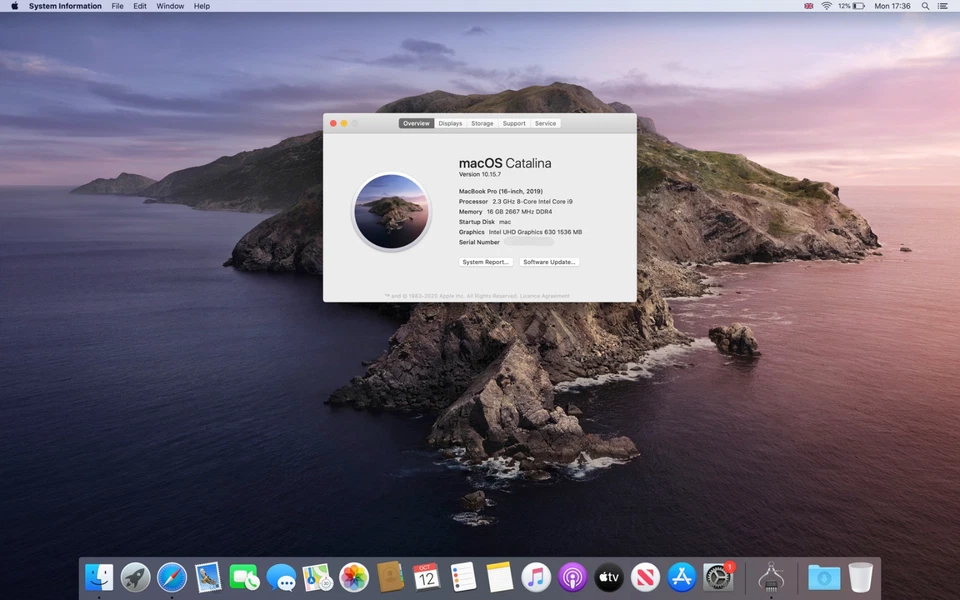
Task: Switch to the Service tab
Action: pyautogui.click(x=545, y=123)
